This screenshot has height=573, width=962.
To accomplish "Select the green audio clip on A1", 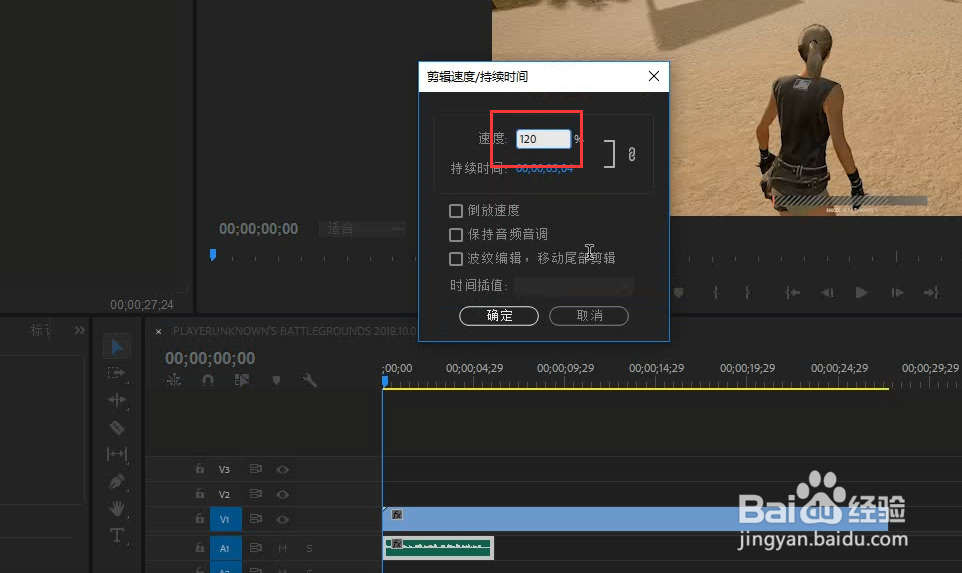I will [x=438, y=548].
